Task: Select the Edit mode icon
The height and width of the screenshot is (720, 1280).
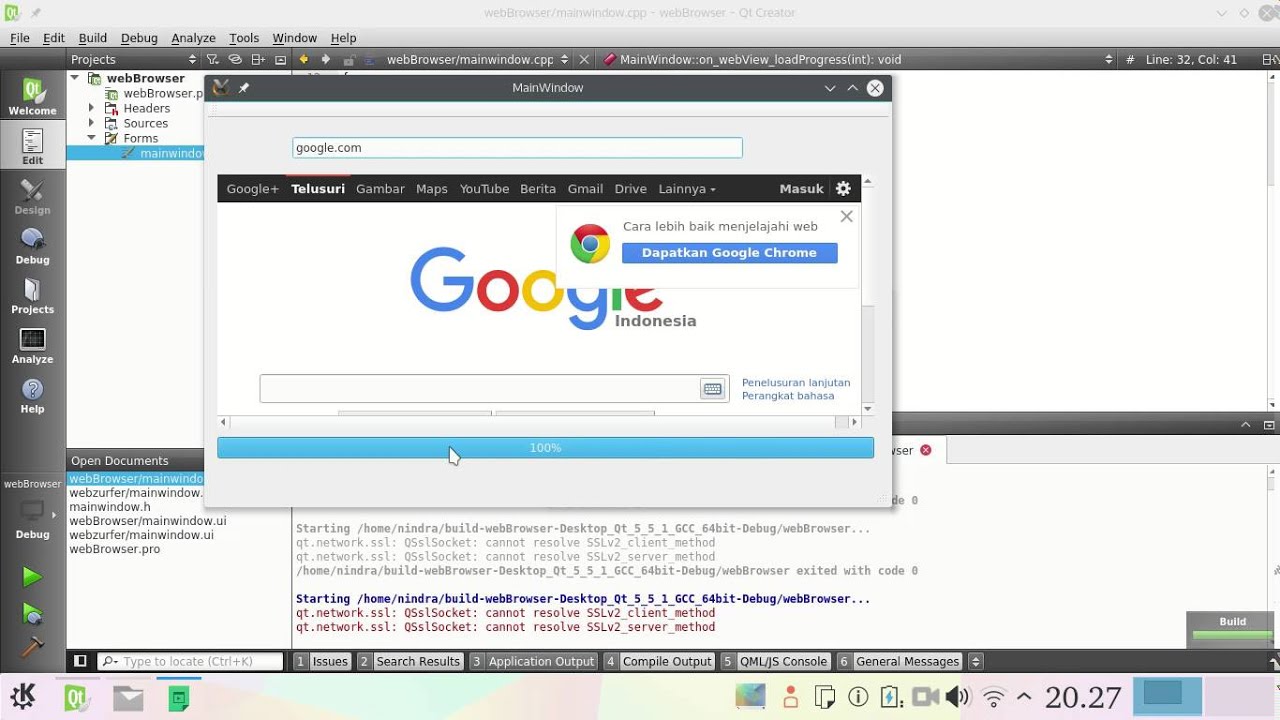Action: 32,147
